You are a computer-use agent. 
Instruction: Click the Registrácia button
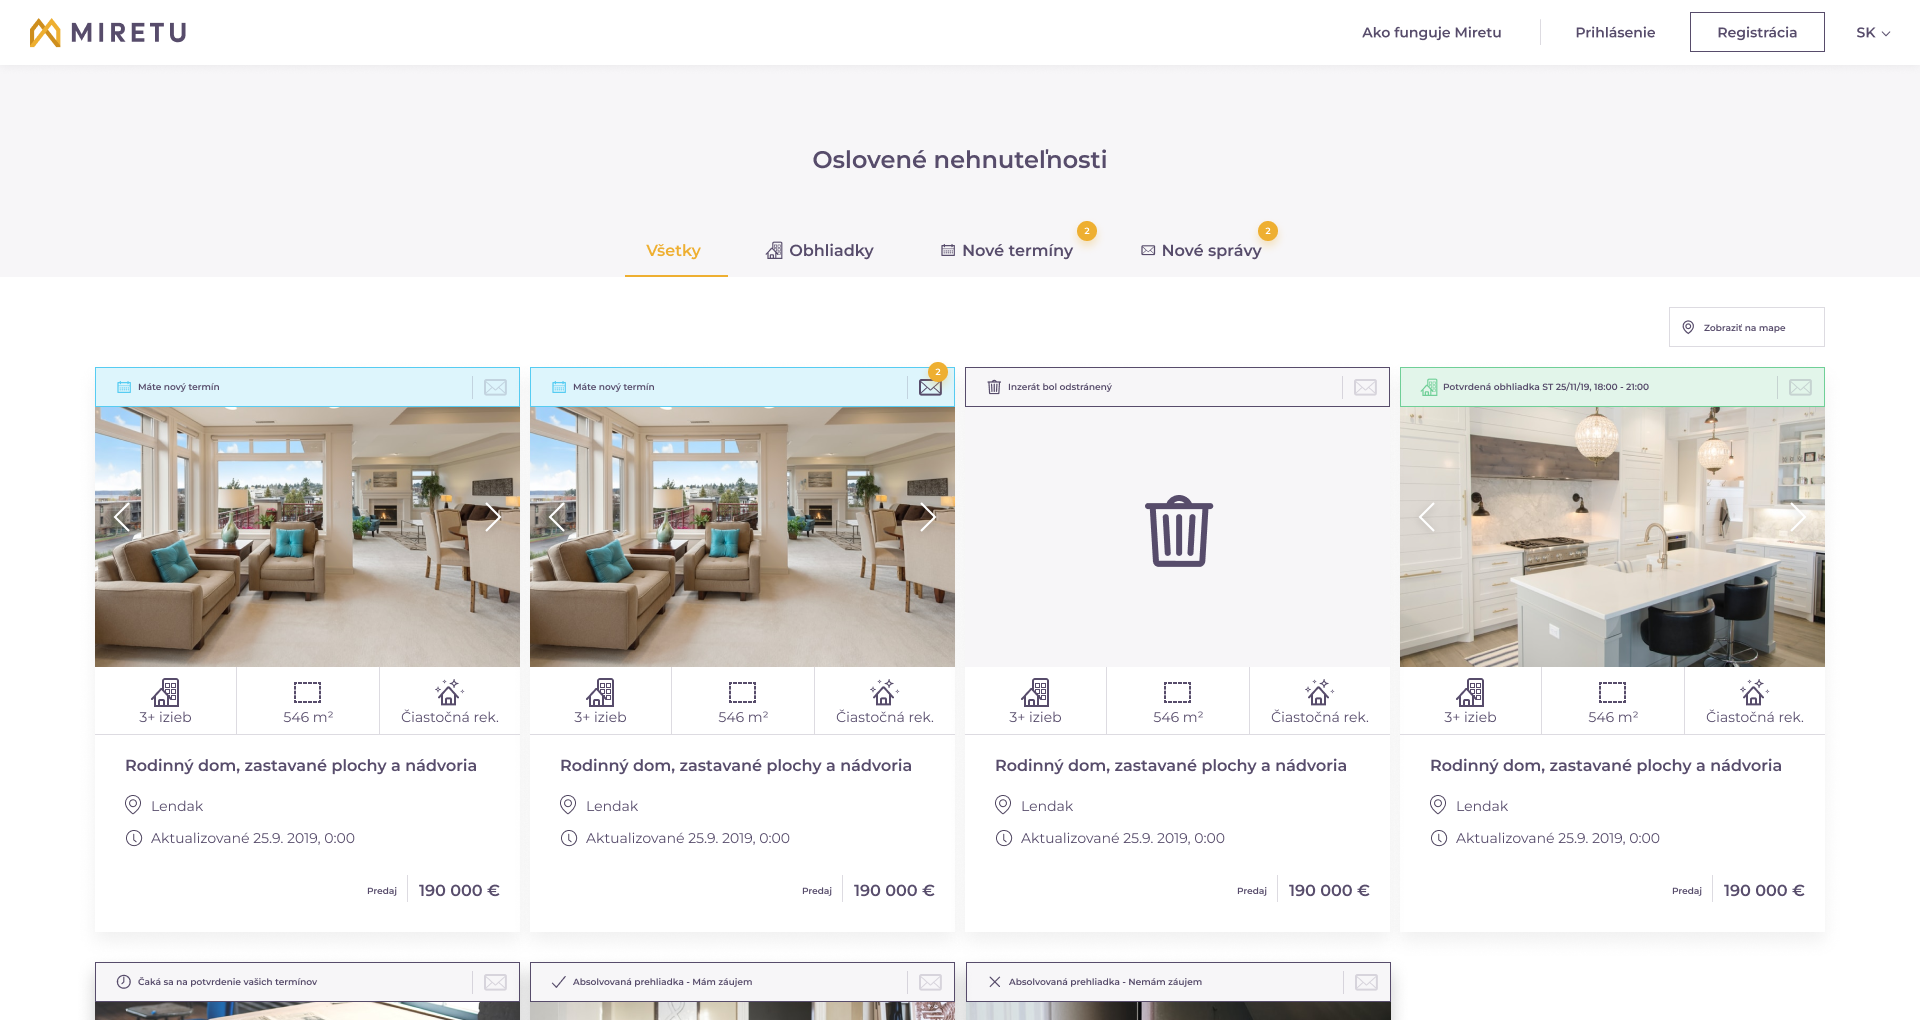pos(1757,32)
